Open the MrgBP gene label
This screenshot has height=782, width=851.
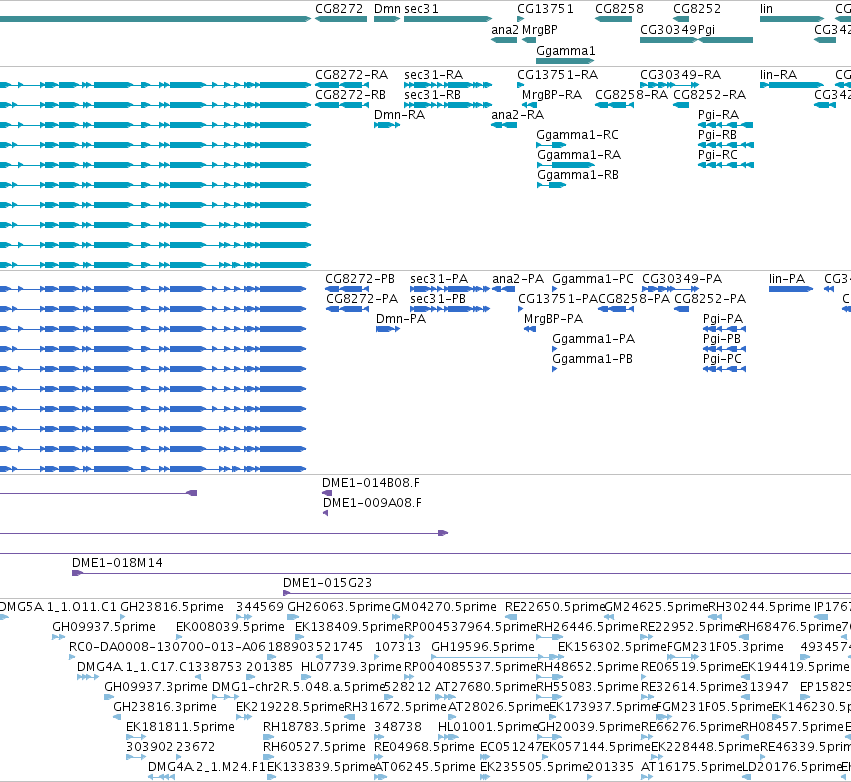click(x=539, y=30)
